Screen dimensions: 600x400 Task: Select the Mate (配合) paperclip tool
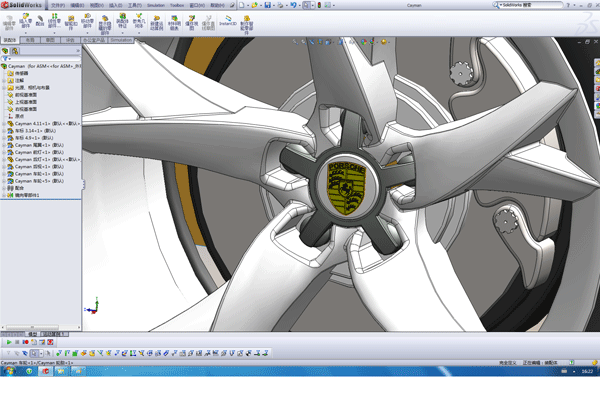pyautogui.click(x=40, y=21)
